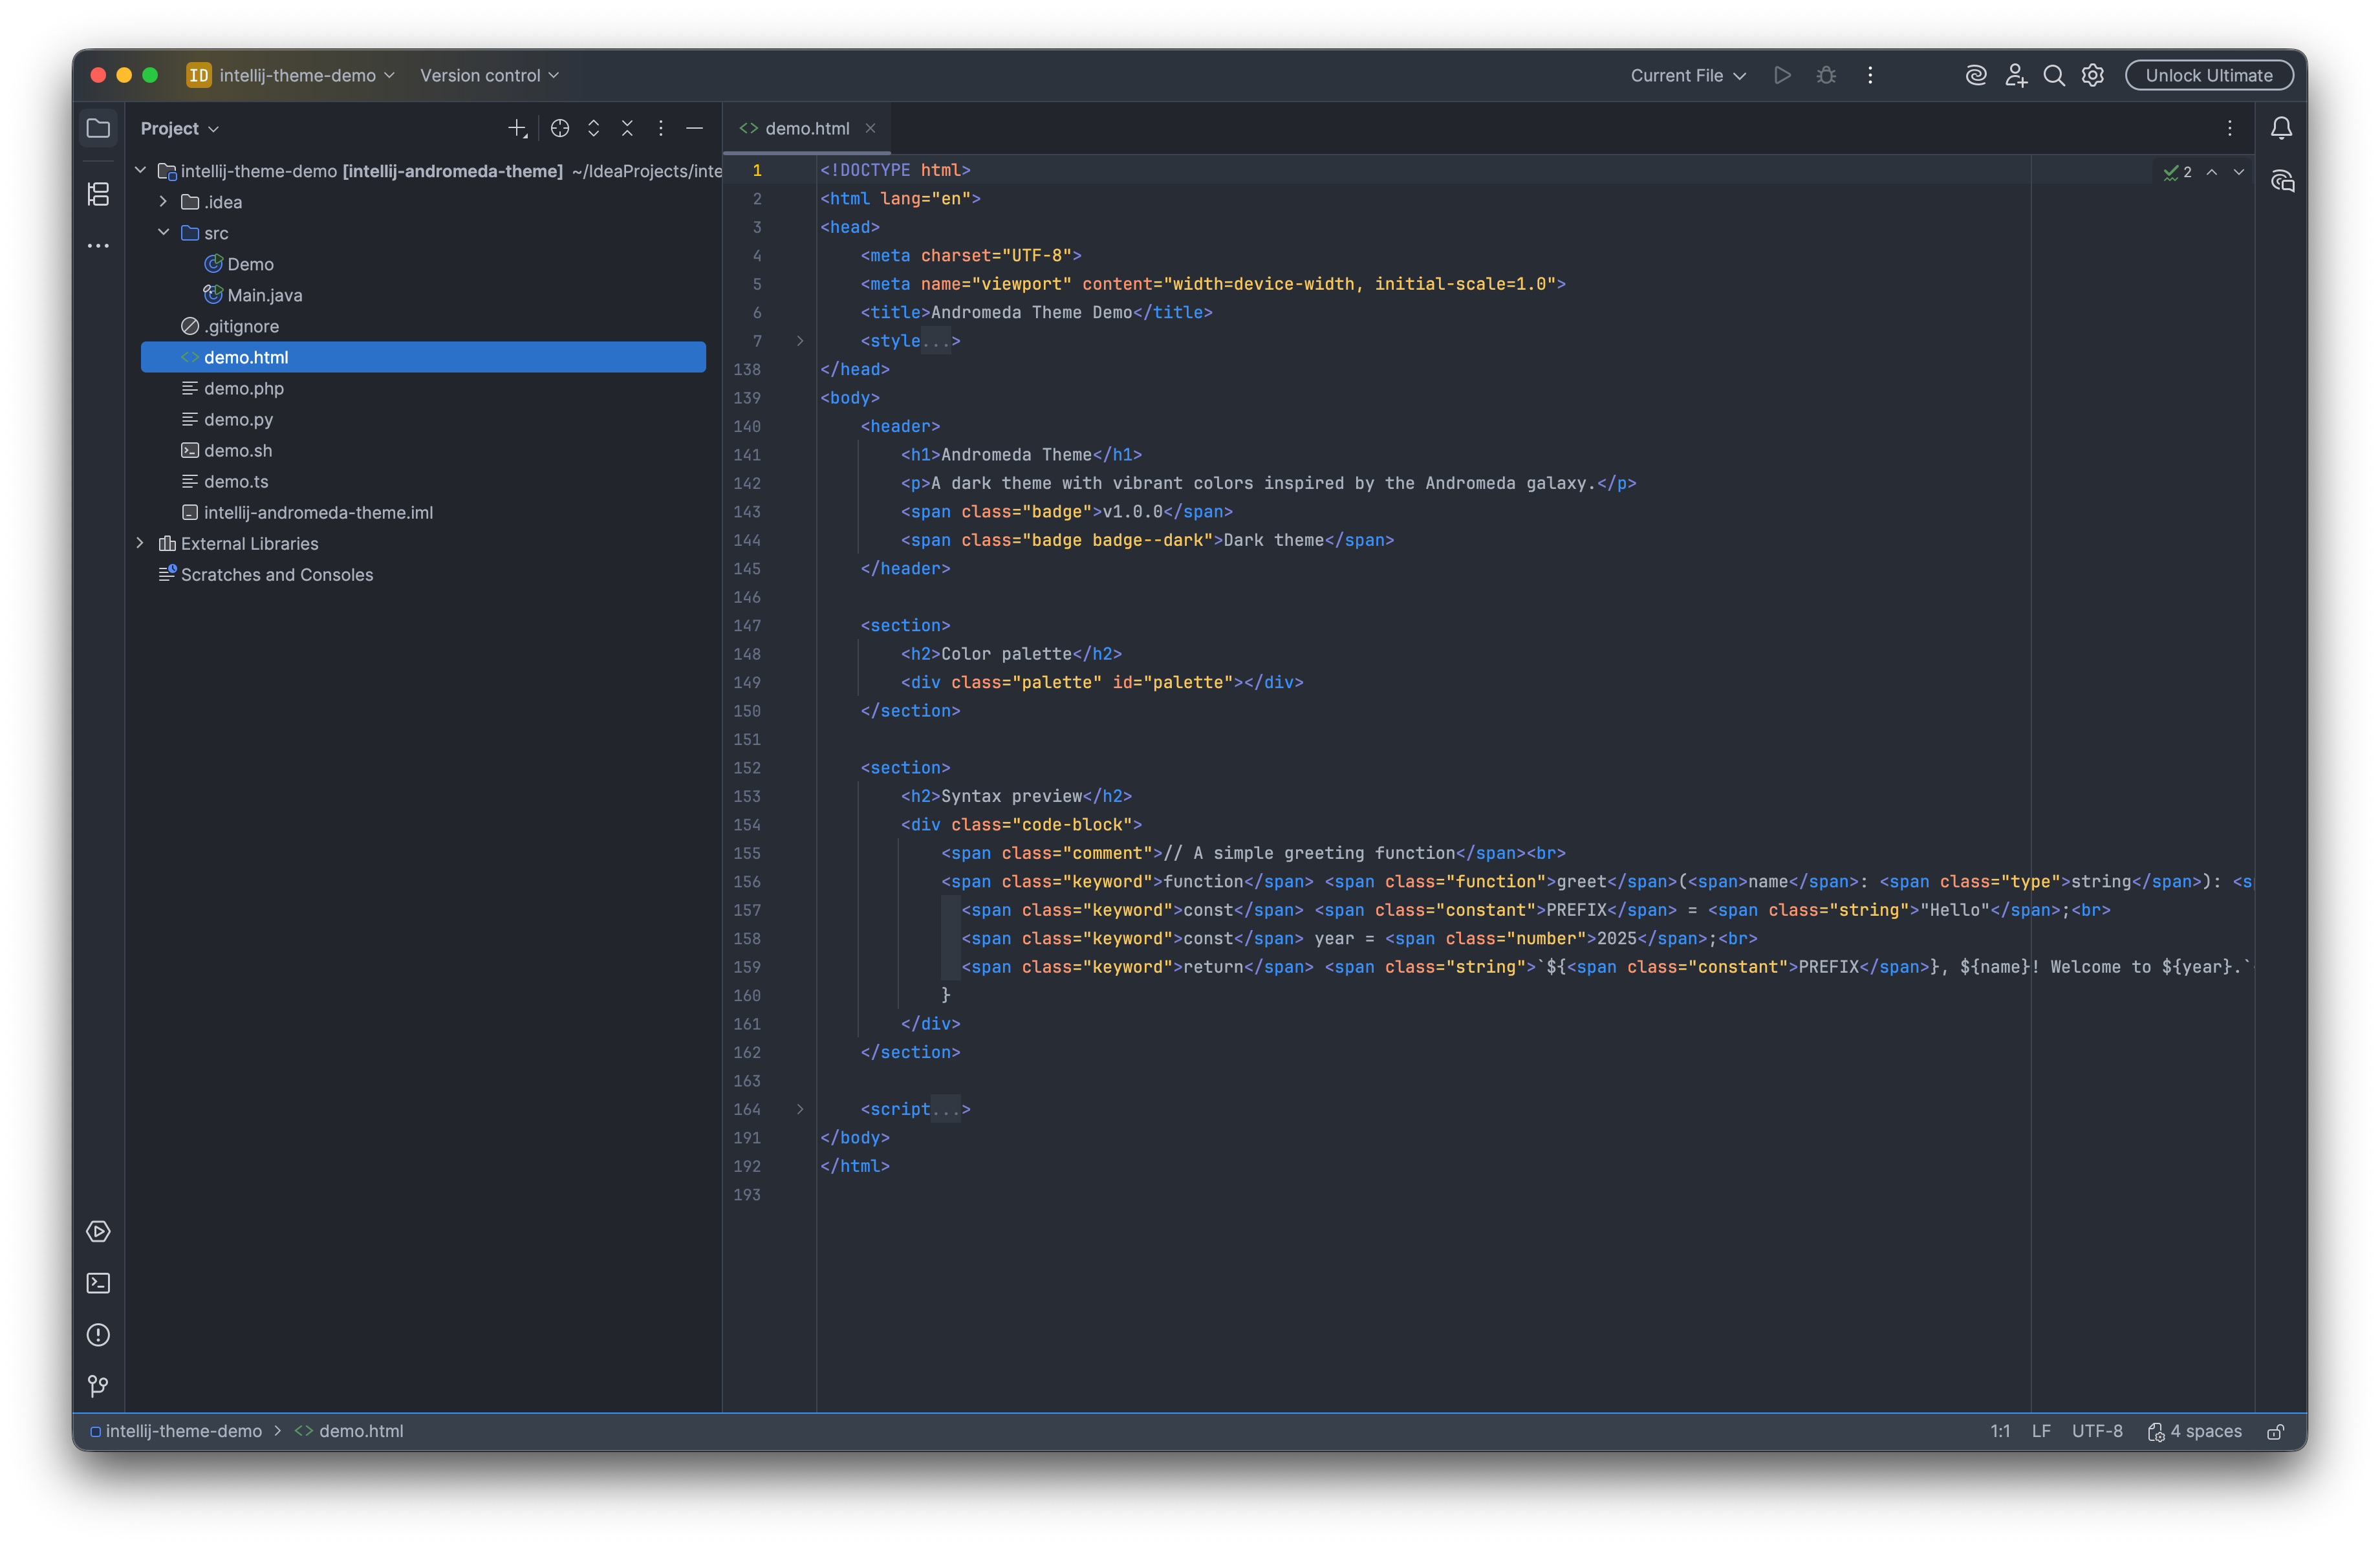Viewport: 2380px width, 1547px height.
Task: Select opened file with the target icon
Action: click(560, 128)
